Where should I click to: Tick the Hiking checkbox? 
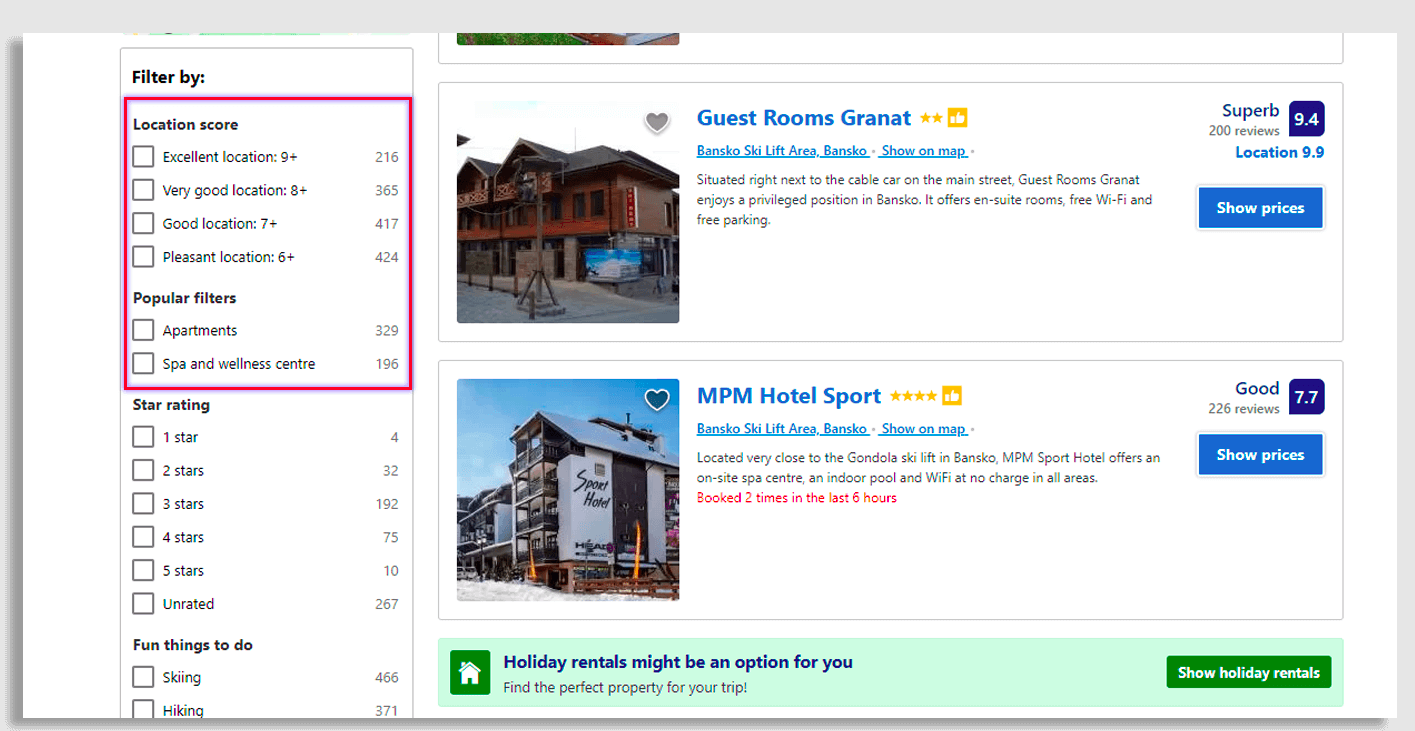tap(144, 710)
